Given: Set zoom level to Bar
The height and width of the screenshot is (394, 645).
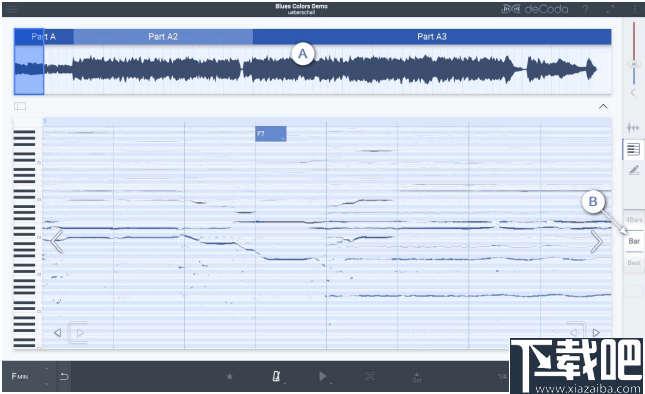Looking at the screenshot, I should click(634, 241).
